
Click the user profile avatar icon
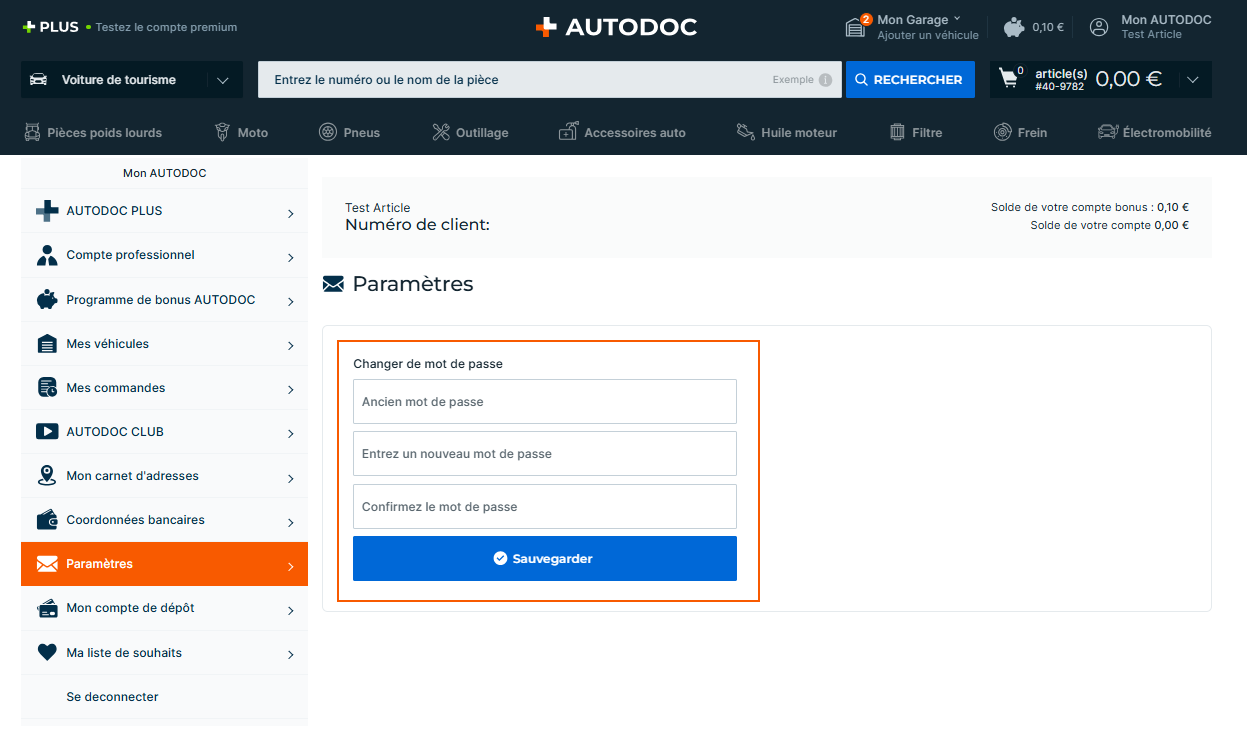pos(1099,27)
